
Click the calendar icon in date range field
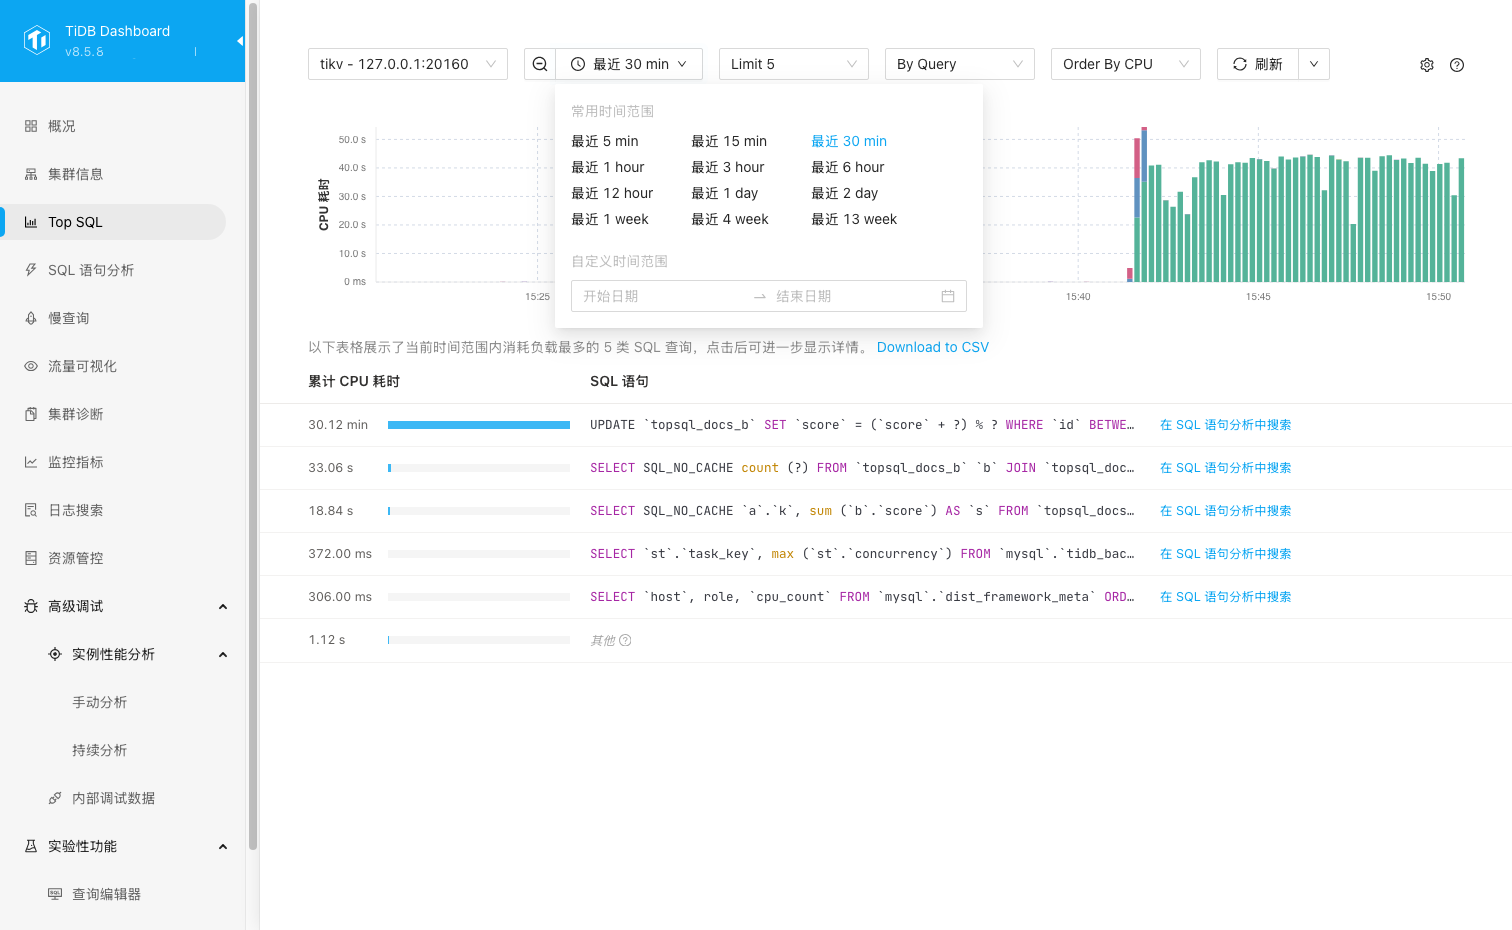pos(948,296)
